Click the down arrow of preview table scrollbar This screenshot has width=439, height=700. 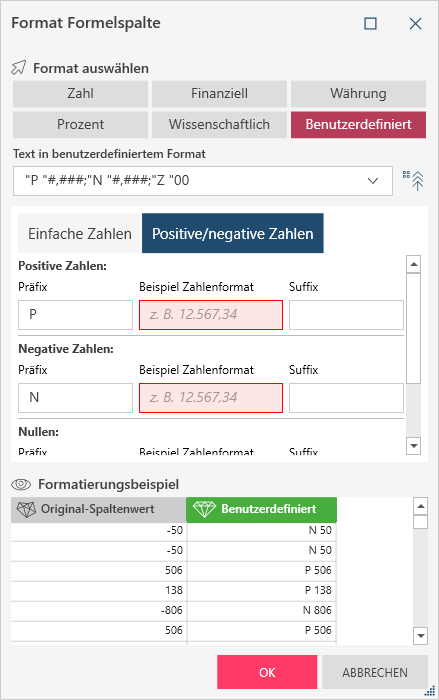click(x=420, y=635)
